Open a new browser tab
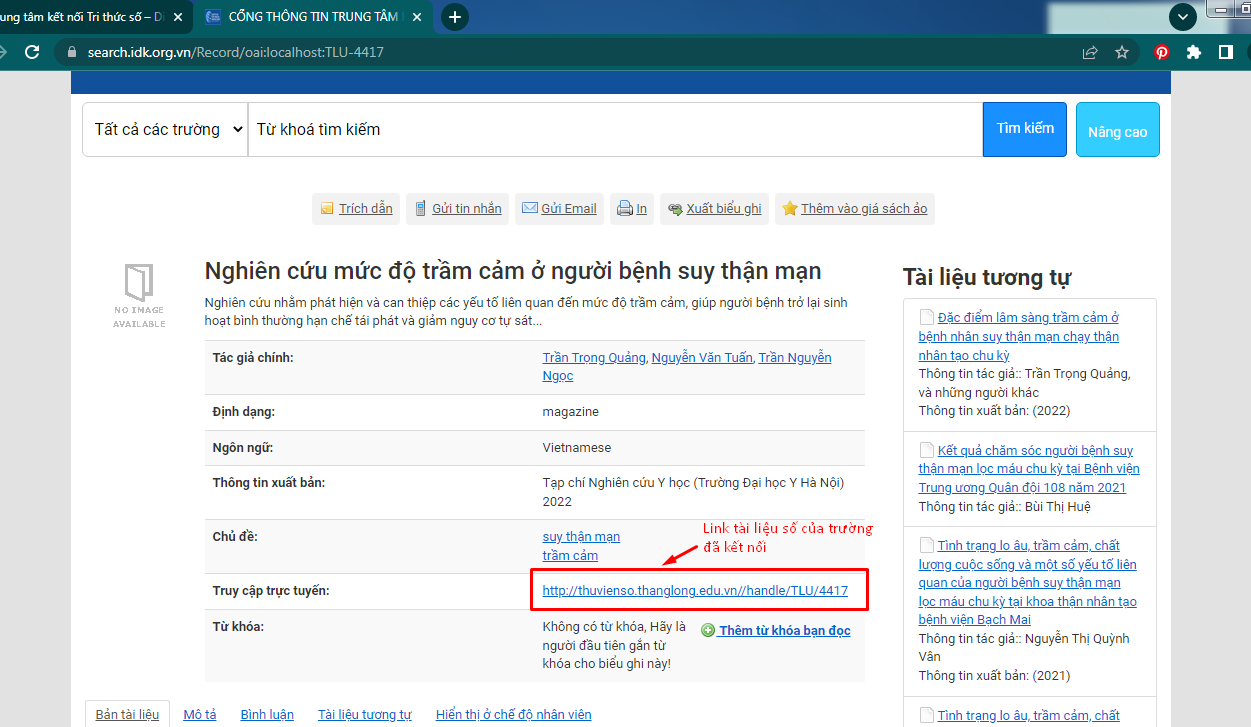The image size is (1251, 727). point(455,17)
